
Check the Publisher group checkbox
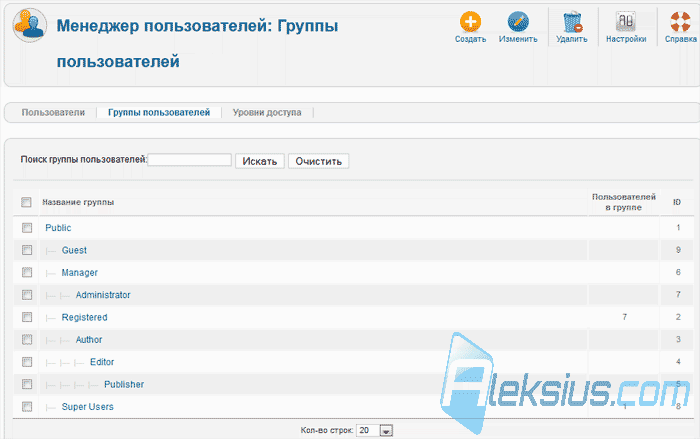point(27,384)
